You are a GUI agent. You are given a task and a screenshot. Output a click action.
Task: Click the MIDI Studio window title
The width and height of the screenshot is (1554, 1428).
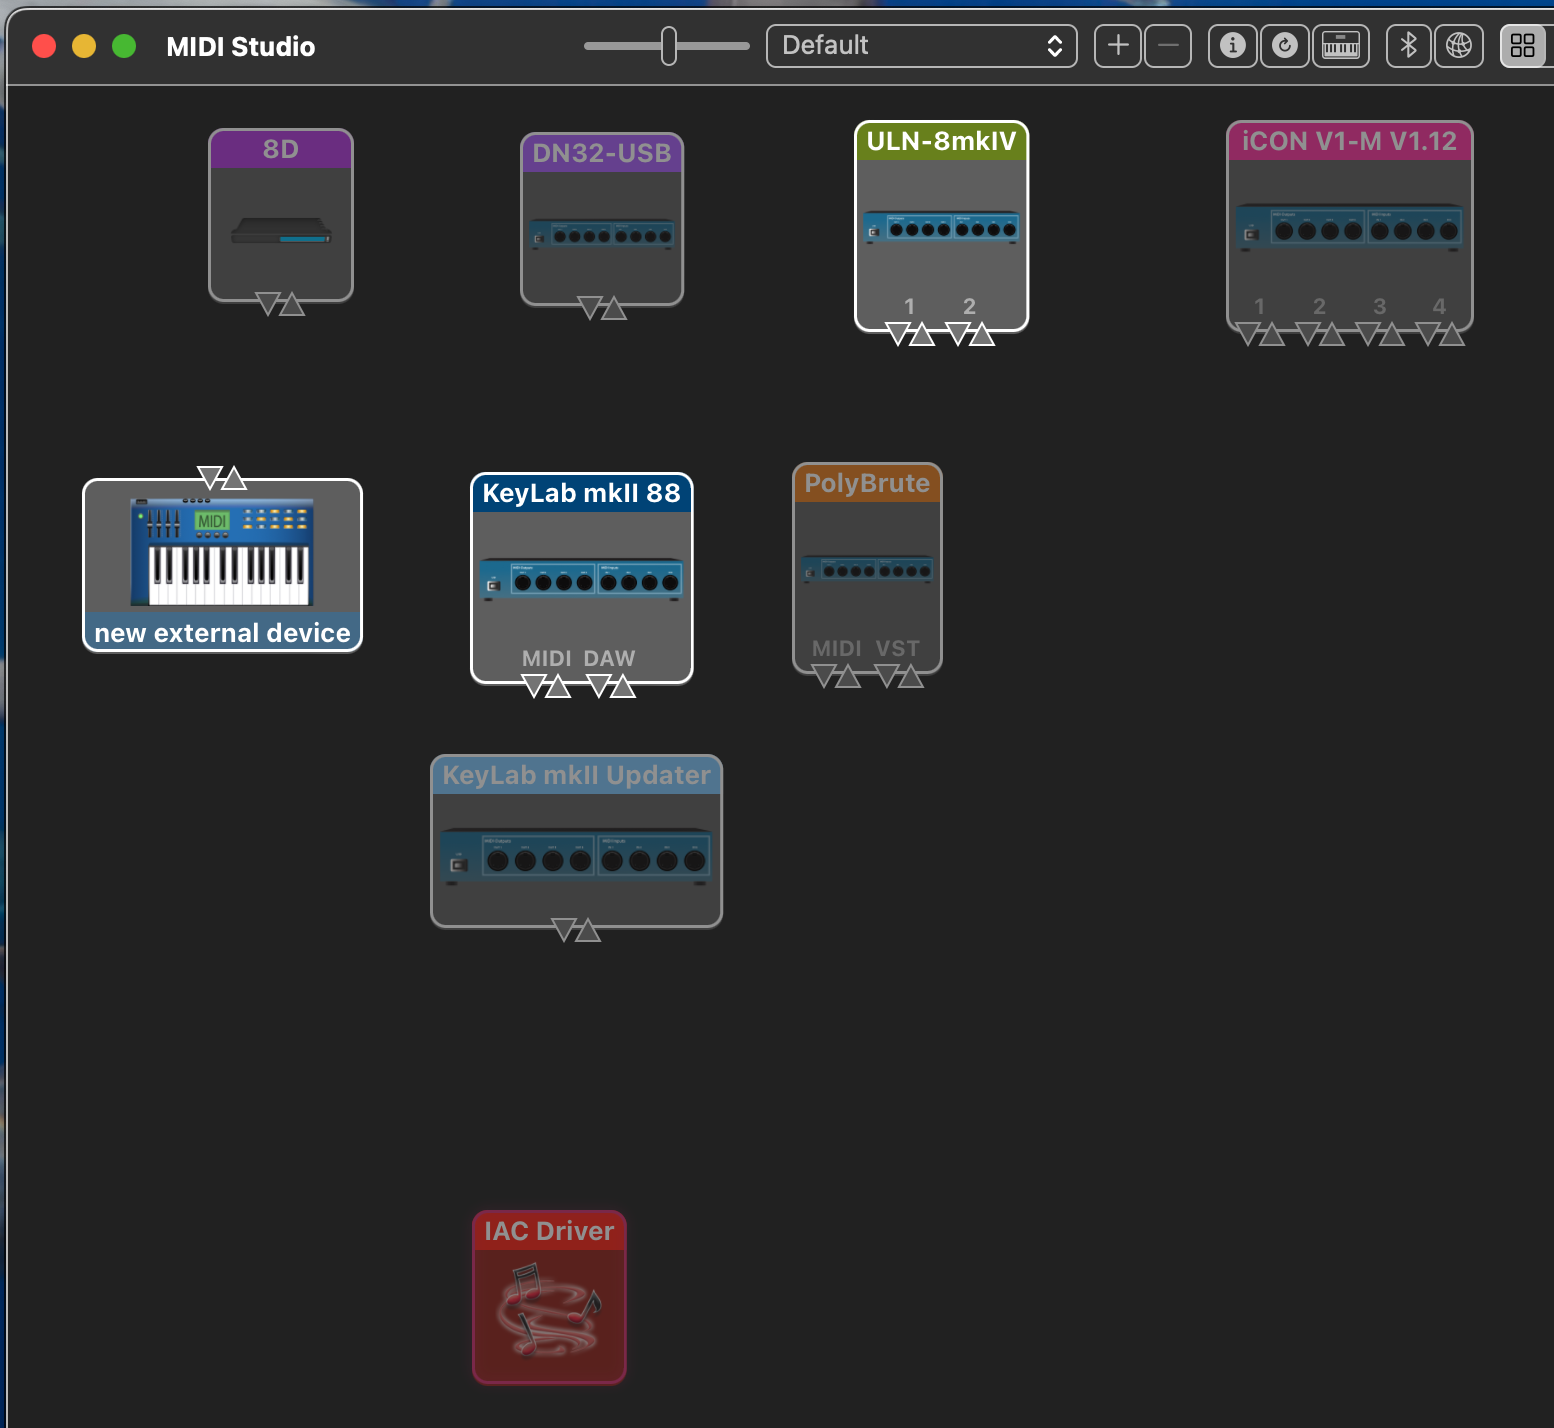click(241, 47)
